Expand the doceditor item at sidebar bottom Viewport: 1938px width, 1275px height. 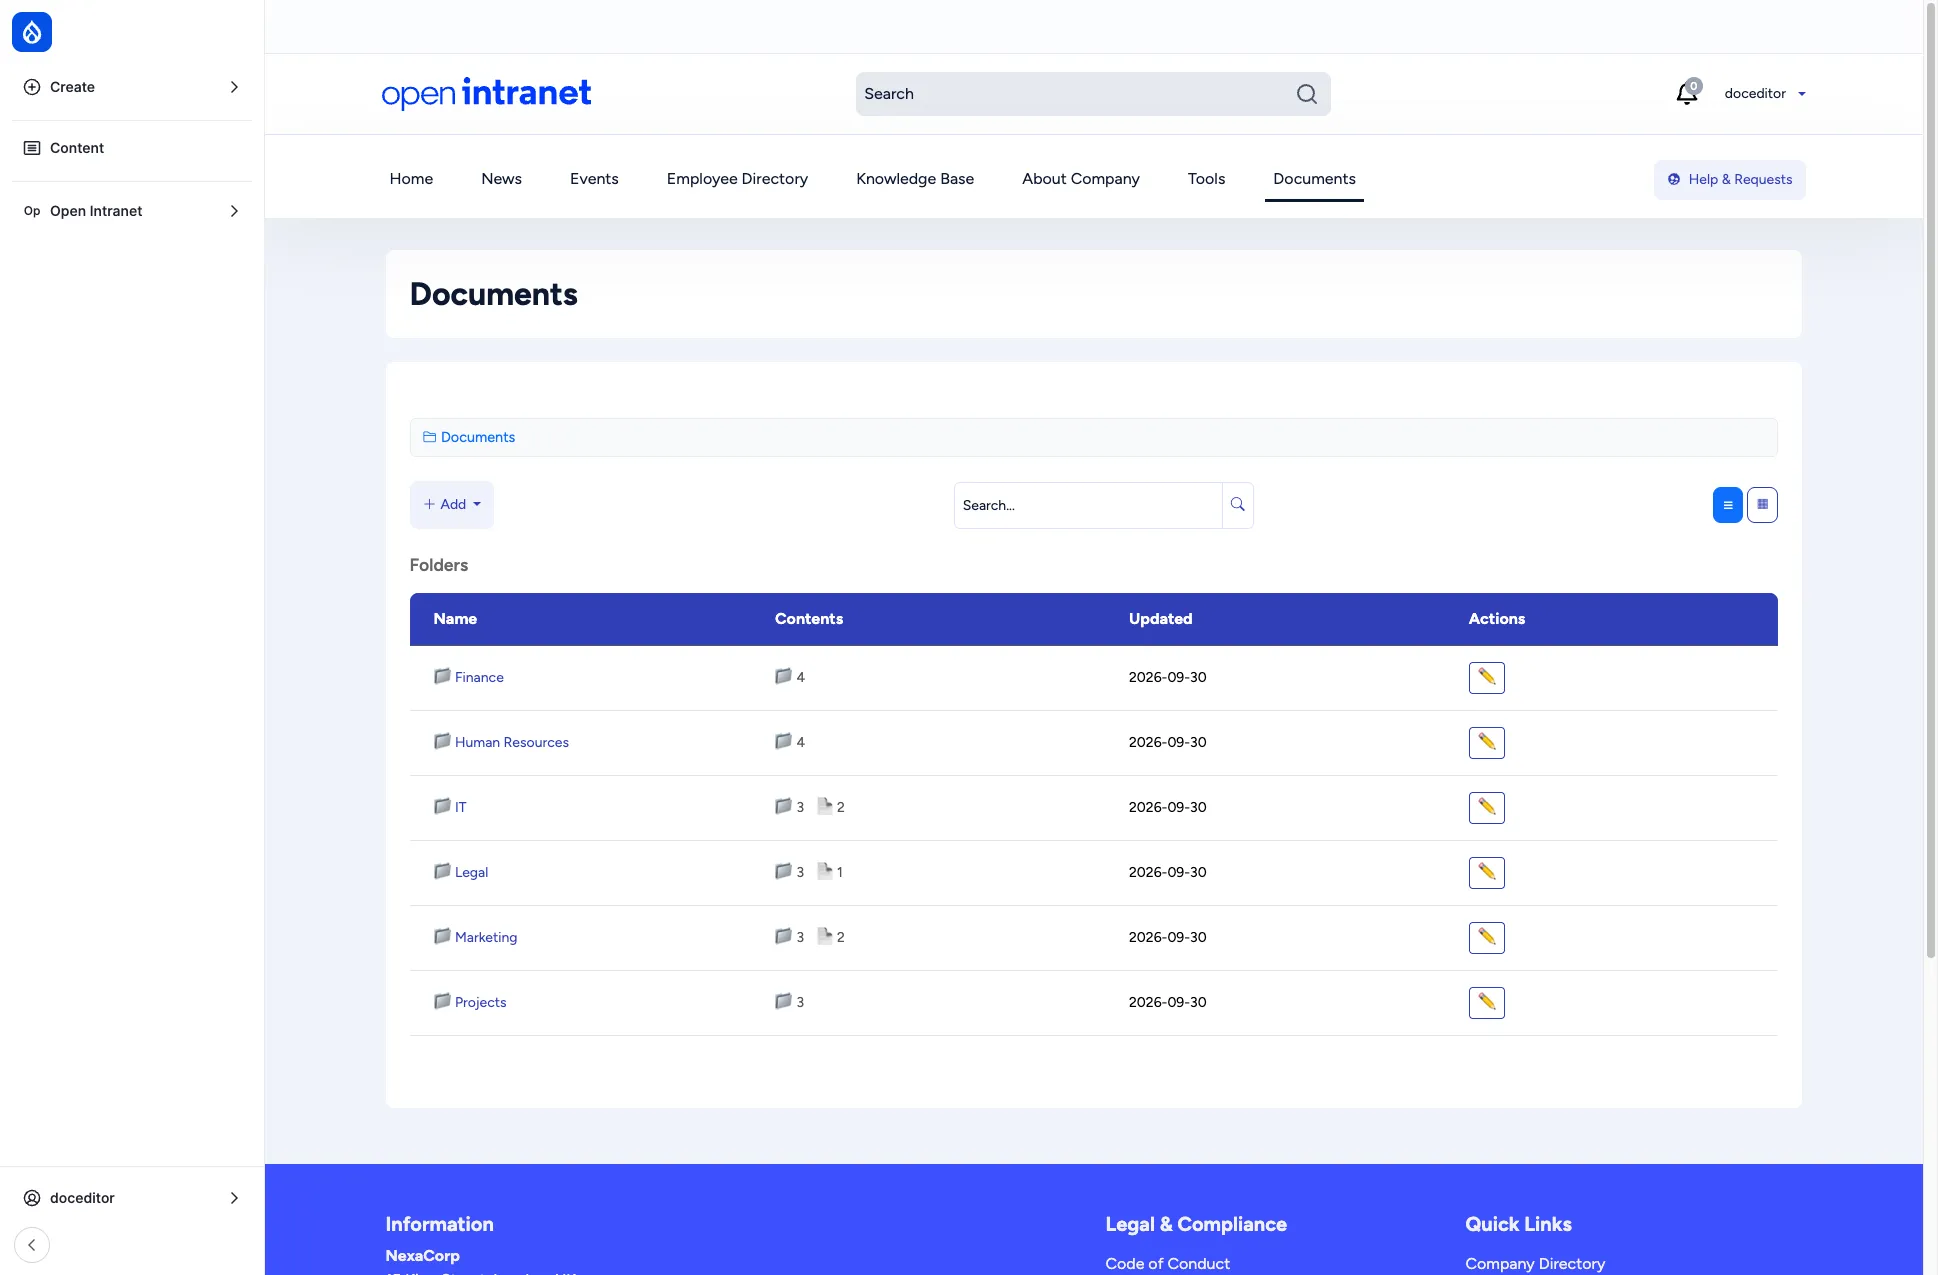coord(132,1198)
